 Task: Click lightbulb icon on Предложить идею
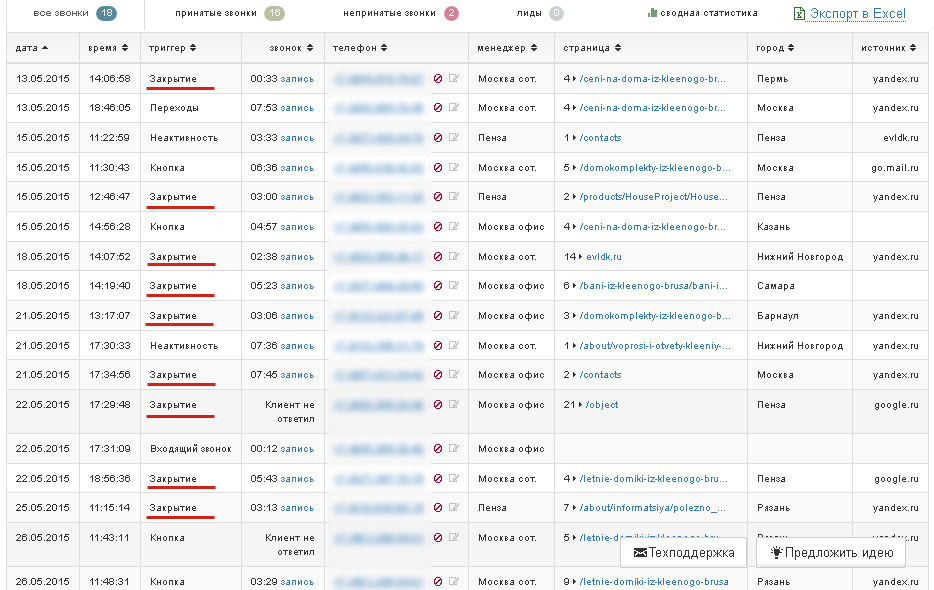coord(776,552)
